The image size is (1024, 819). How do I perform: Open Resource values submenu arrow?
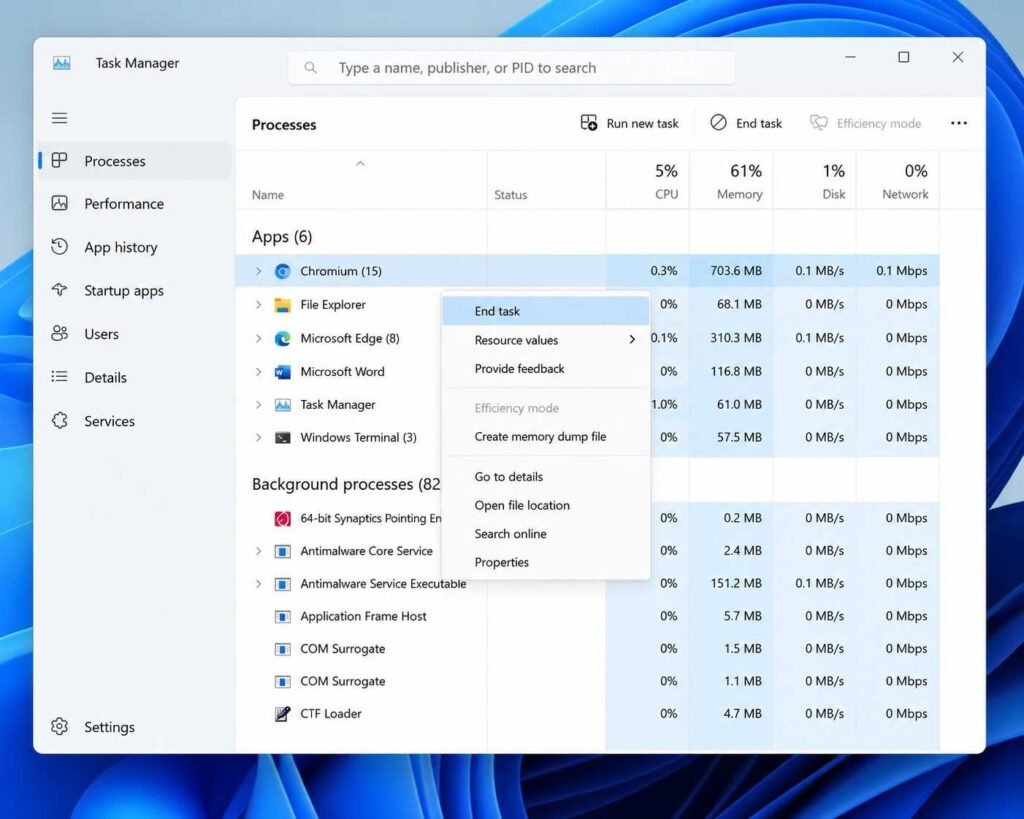click(x=632, y=340)
